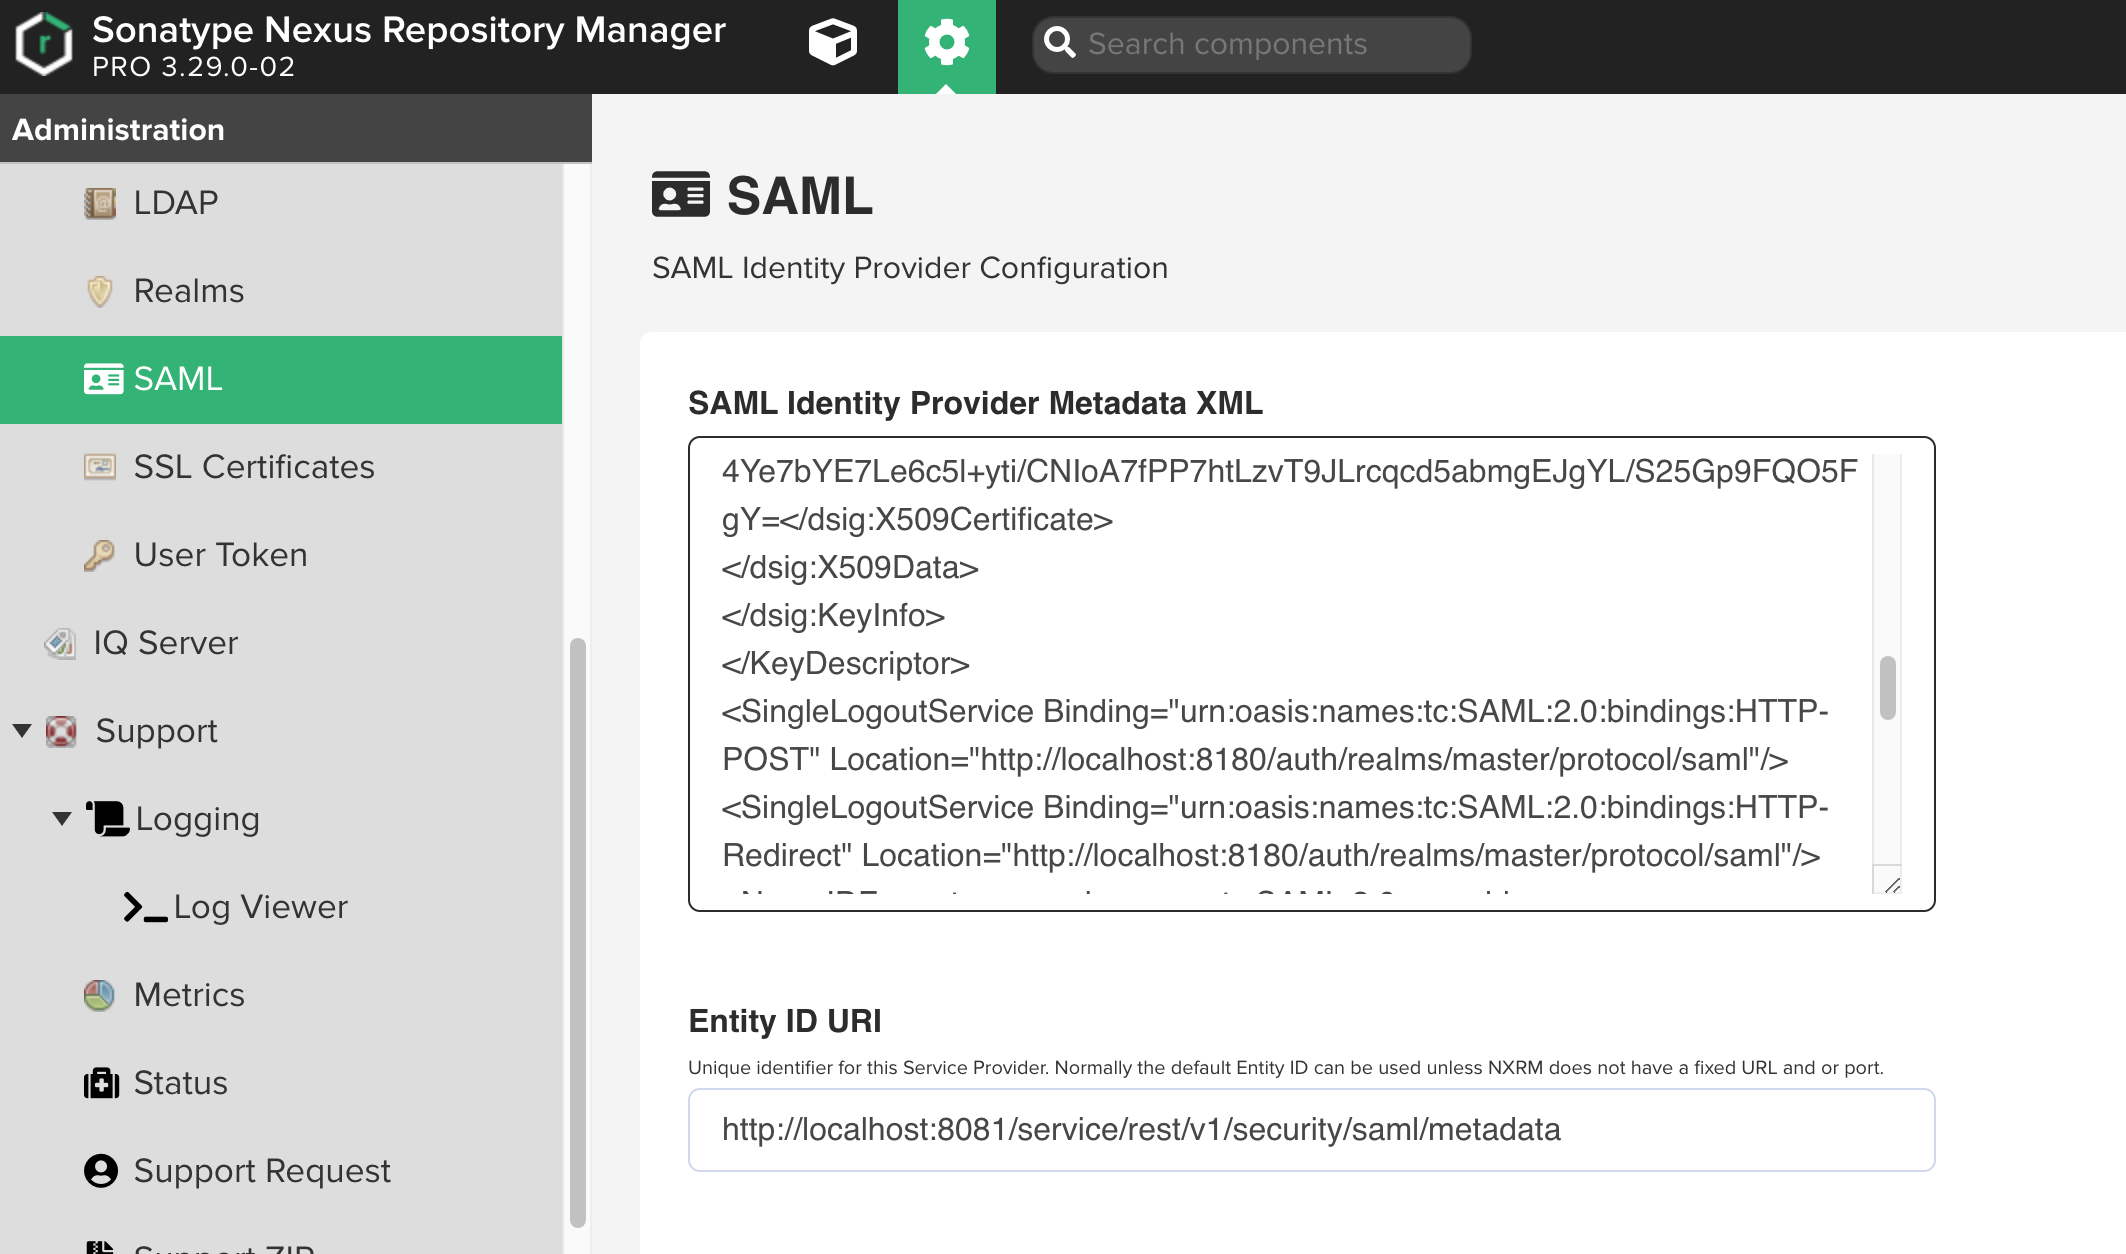This screenshot has height=1254, width=2126.
Task: Collapse the Support tree section
Action: tap(22, 730)
